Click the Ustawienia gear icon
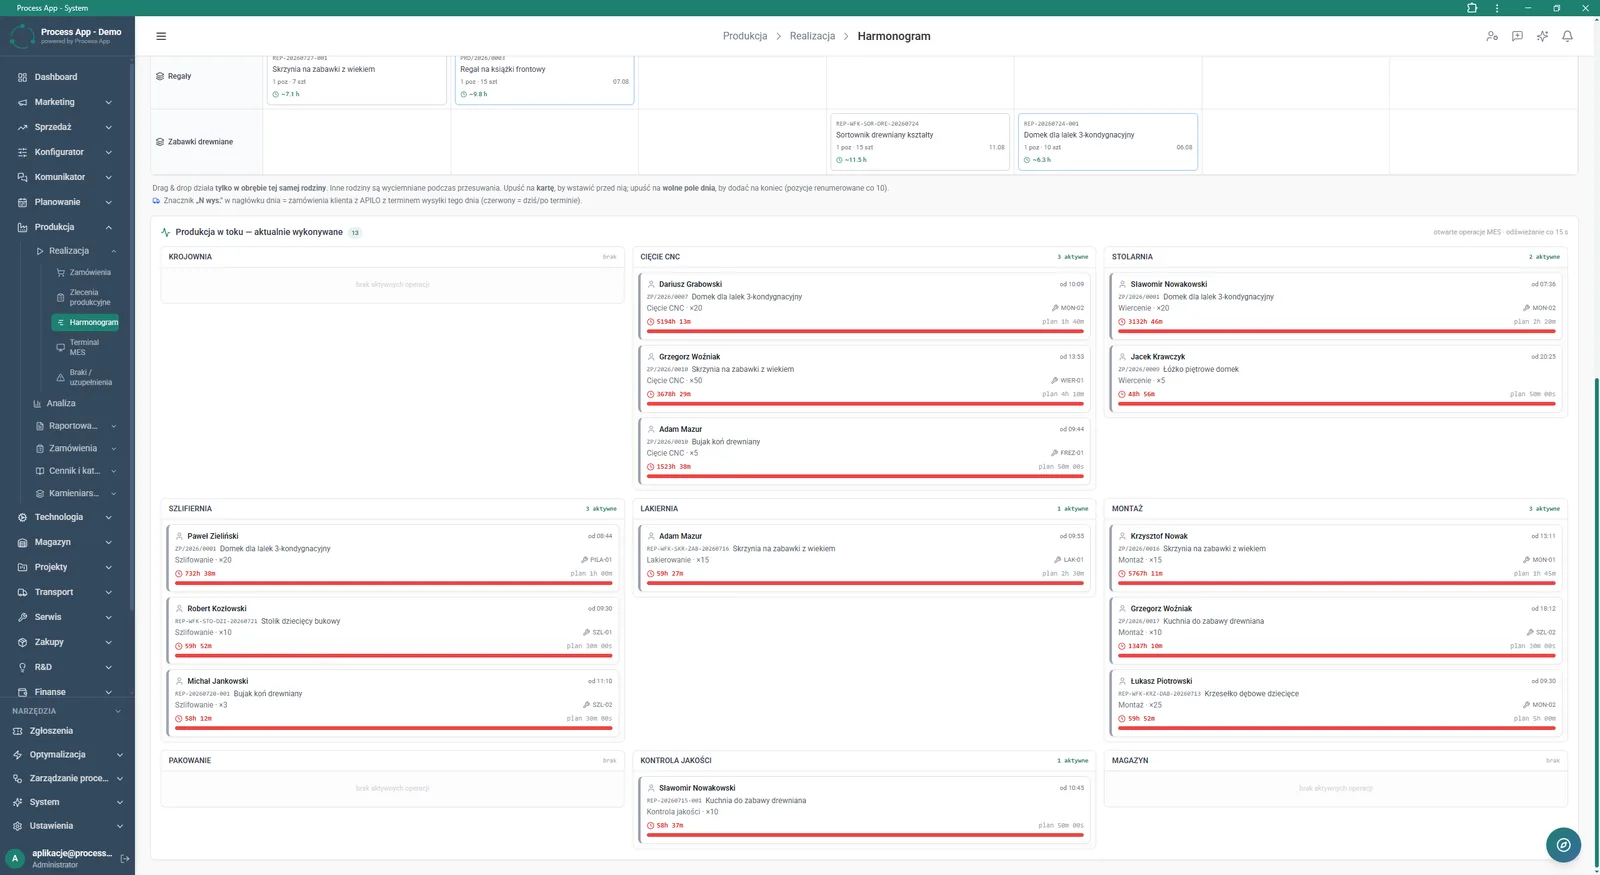The width and height of the screenshot is (1600, 875). [x=17, y=826]
